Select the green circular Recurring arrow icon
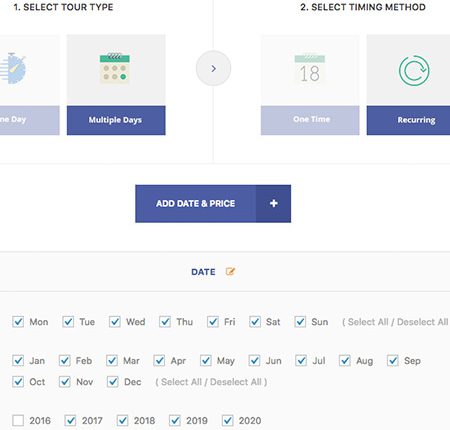The image size is (450, 430). (x=414, y=71)
